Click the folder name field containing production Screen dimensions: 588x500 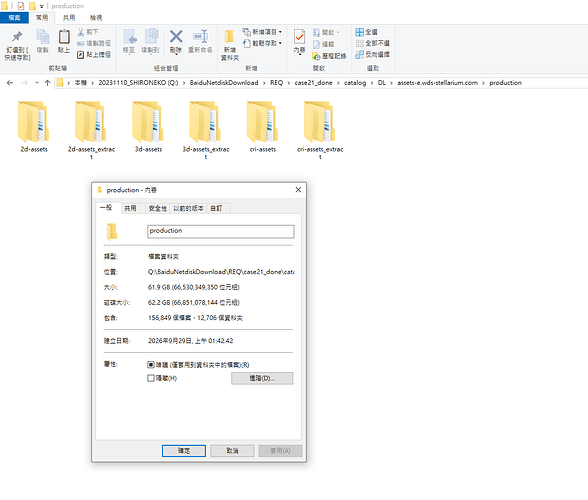pyautogui.click(x=220, y=231)
